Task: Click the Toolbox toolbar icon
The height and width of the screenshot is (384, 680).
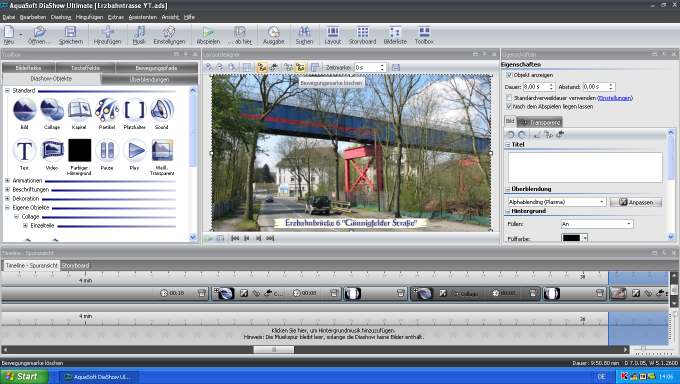Action: point(424,35)
